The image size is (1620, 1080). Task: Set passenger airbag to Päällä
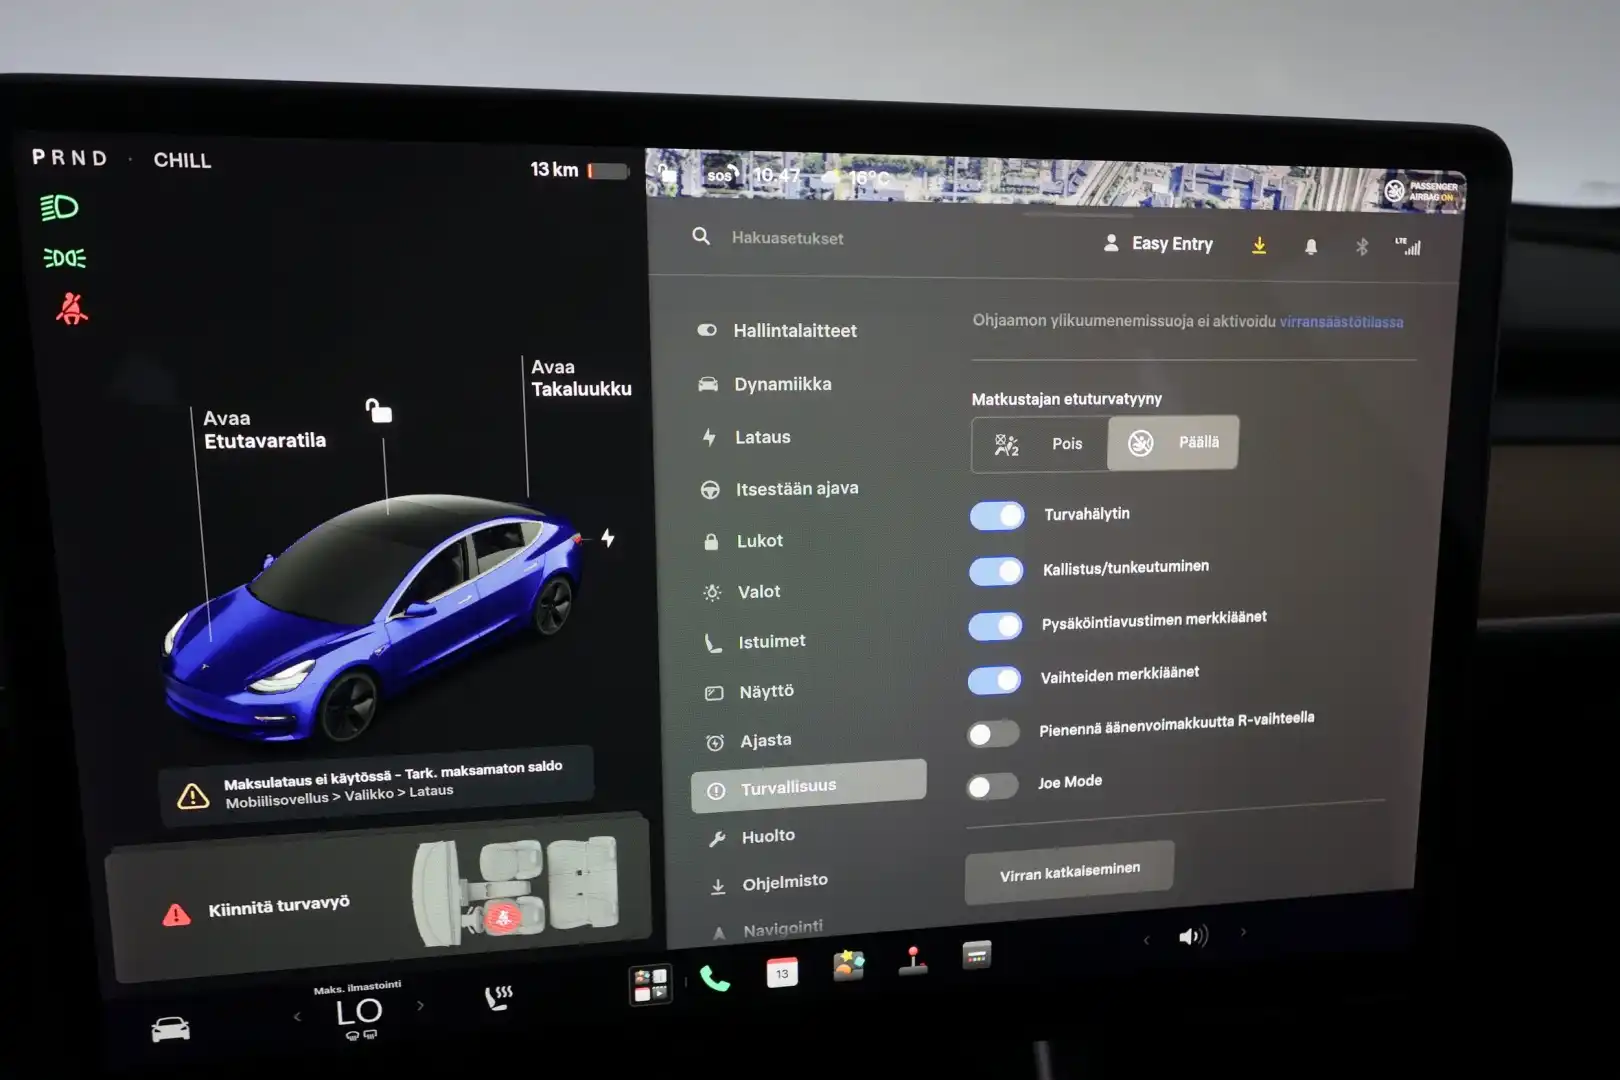1173,442
